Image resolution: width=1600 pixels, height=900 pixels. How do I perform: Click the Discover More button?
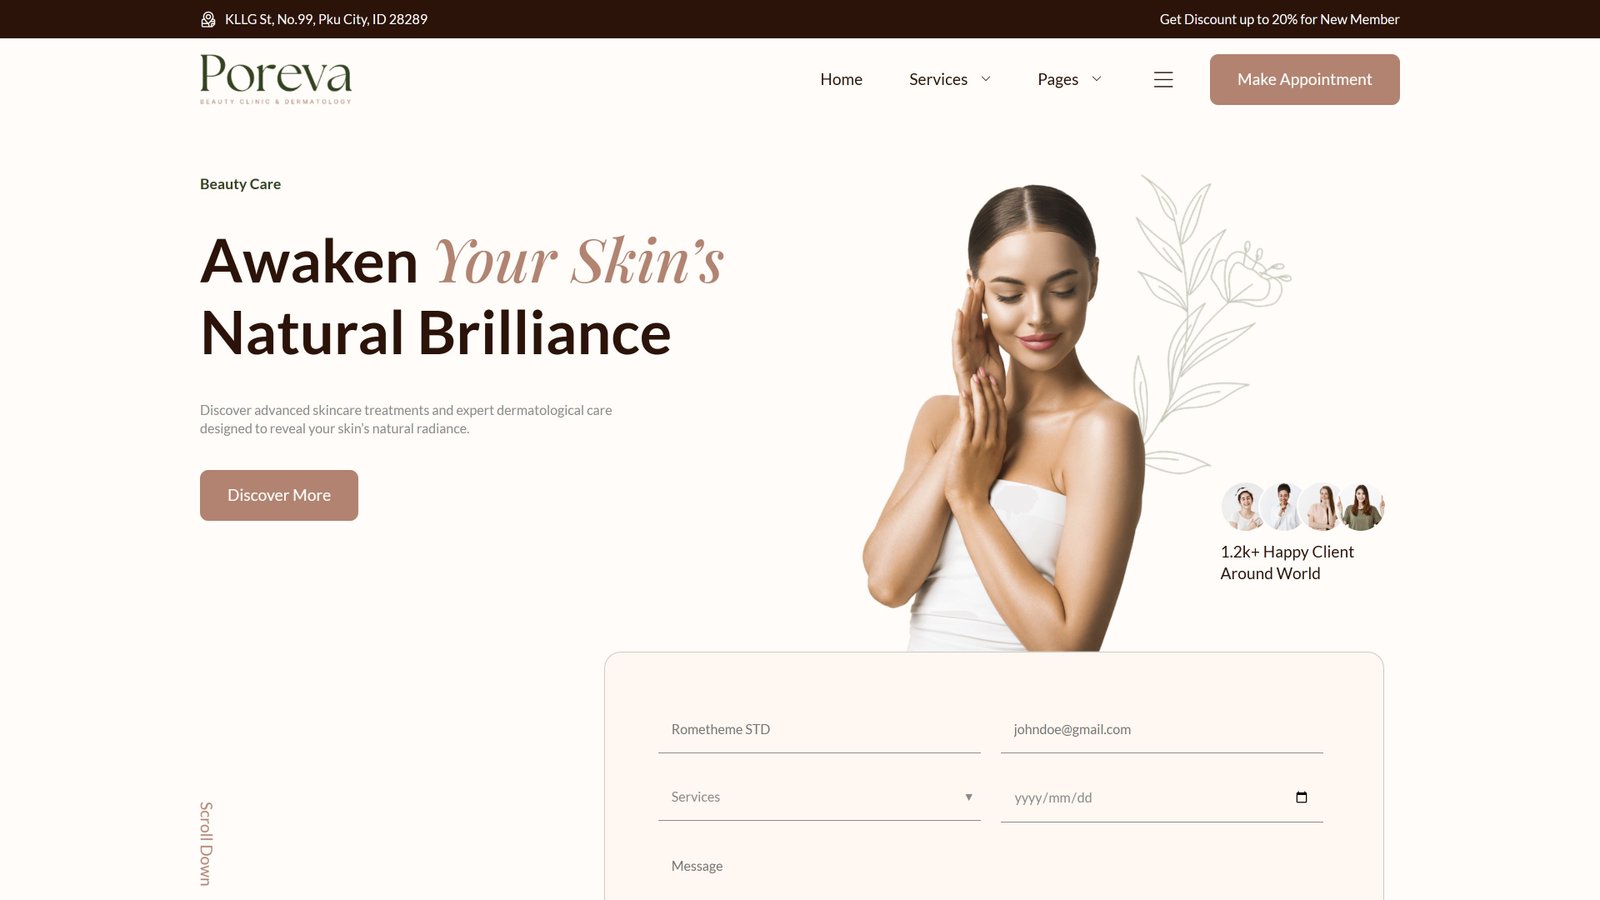click(279, 495)
